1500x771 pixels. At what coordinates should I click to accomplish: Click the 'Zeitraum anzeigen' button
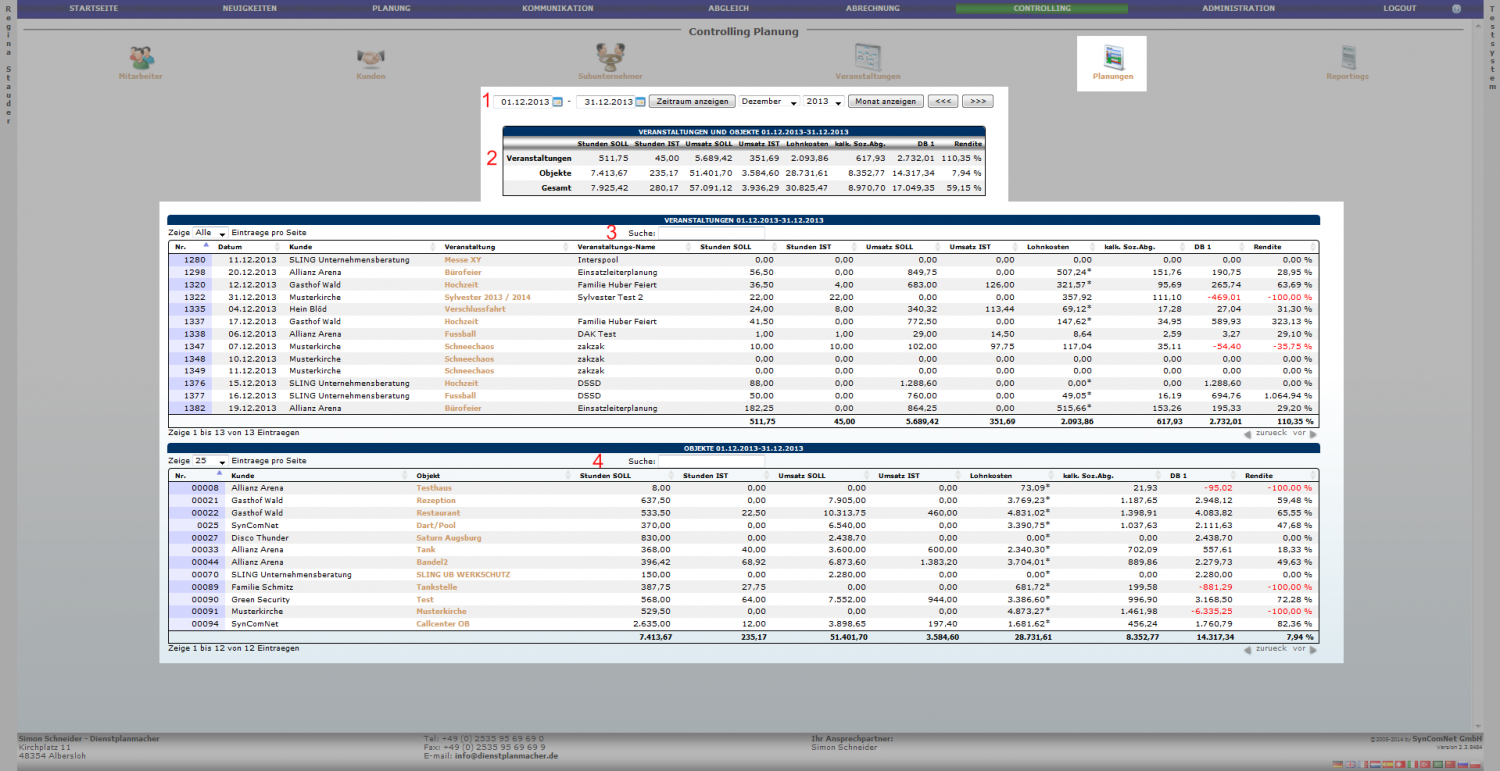[x=692, y=102]
